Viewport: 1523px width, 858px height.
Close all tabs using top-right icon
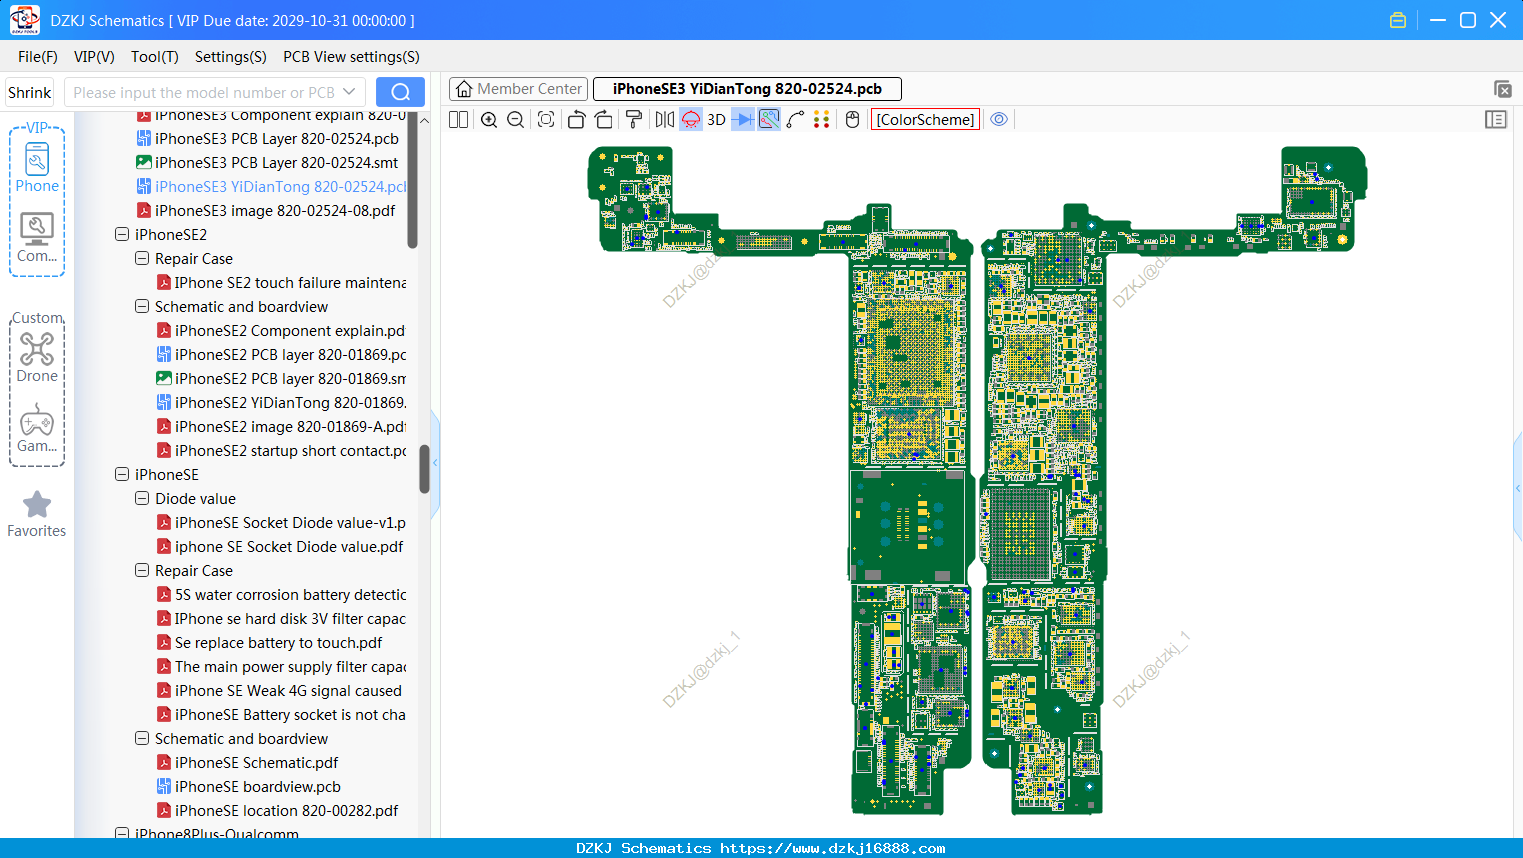pos(1502,89)
